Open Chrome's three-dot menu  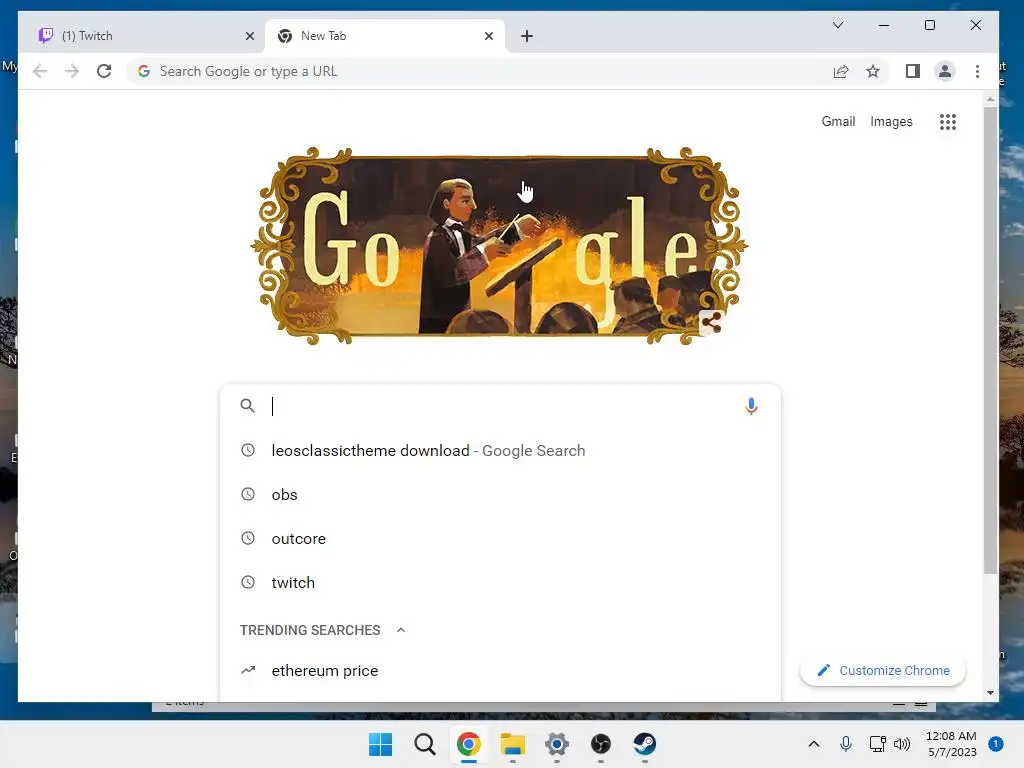(x=977, y=71)
